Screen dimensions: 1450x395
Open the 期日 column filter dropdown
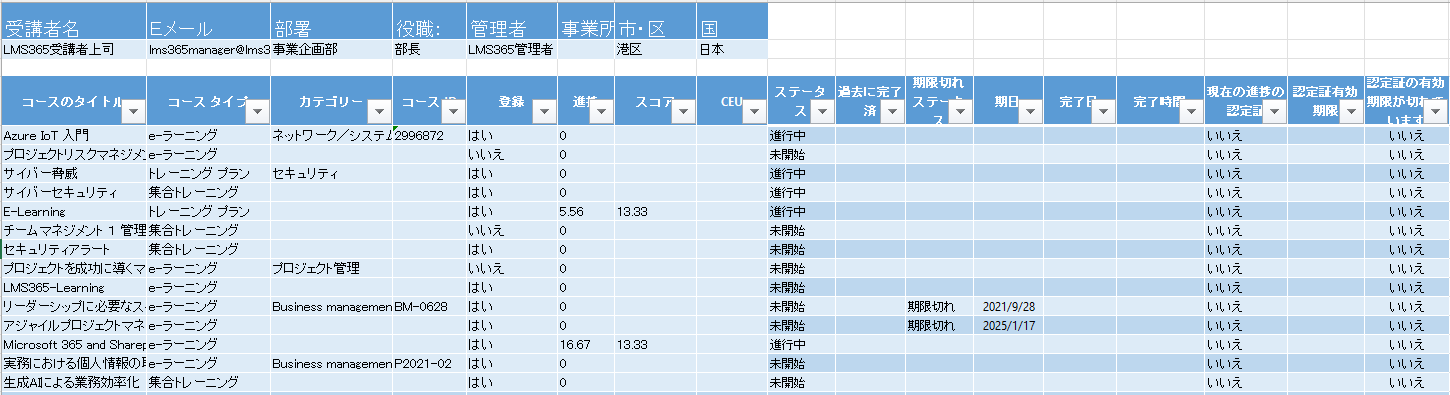pos(1031,111)
